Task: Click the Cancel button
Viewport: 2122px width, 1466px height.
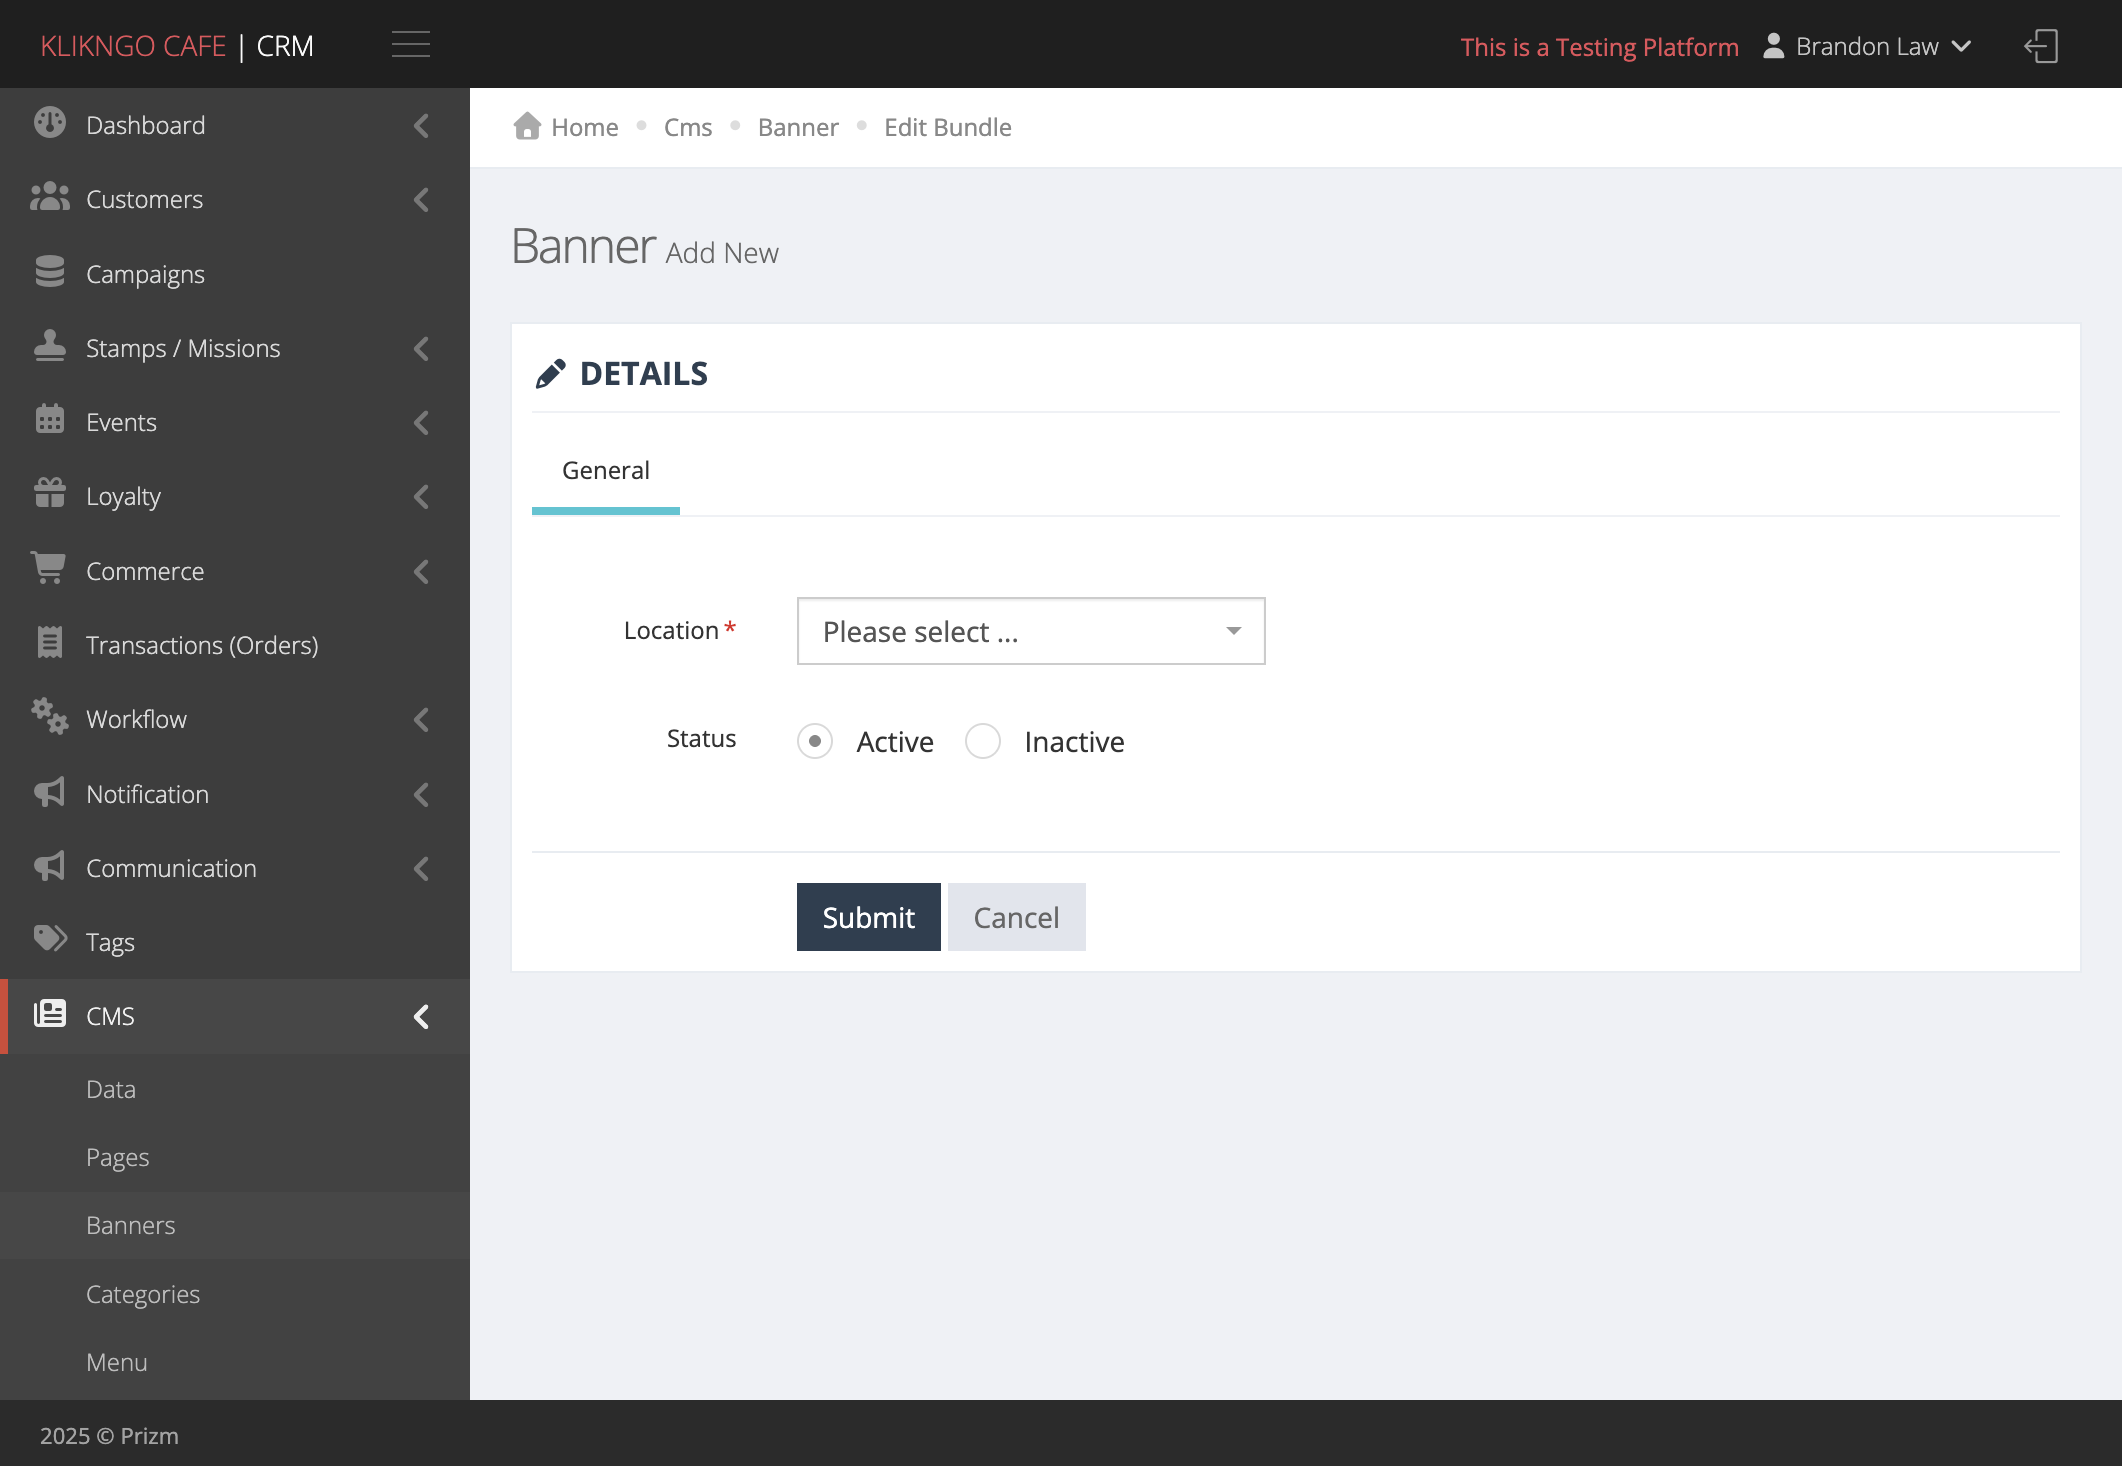Action: [x=1017, y=917]
